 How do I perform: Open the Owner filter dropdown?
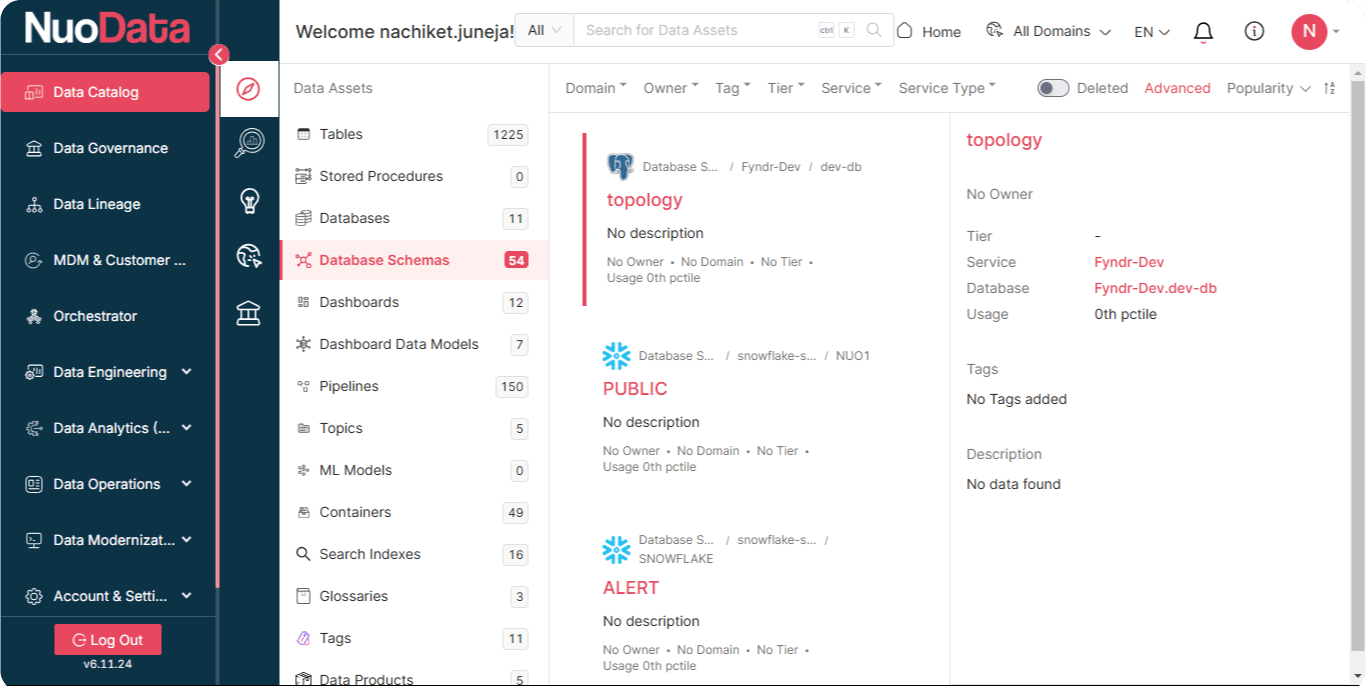(x=671, y=88)
